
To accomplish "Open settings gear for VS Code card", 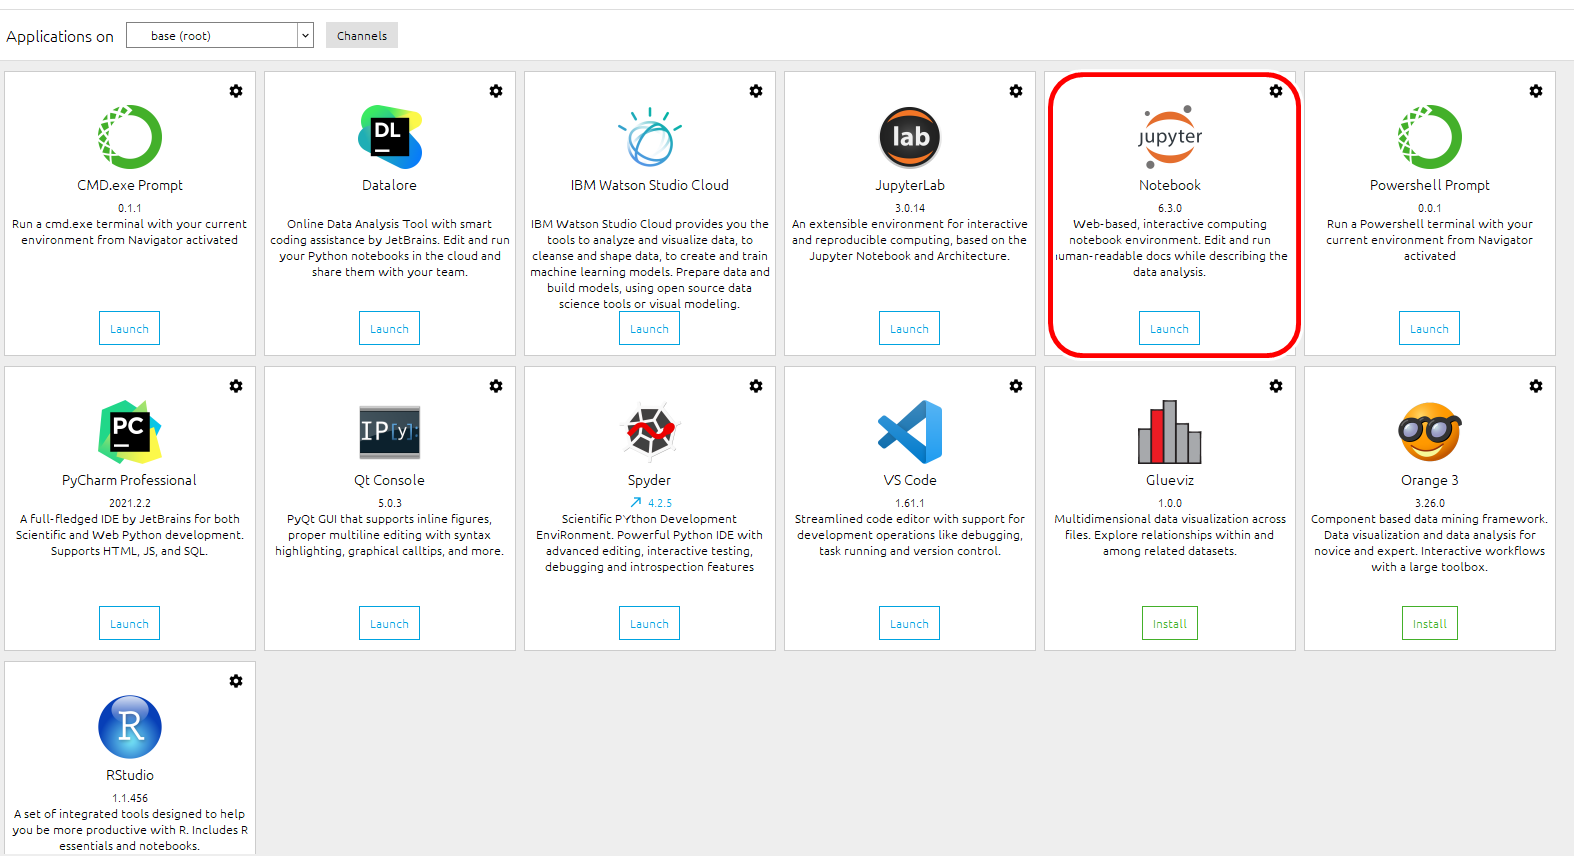I will tap(1016, 386).
